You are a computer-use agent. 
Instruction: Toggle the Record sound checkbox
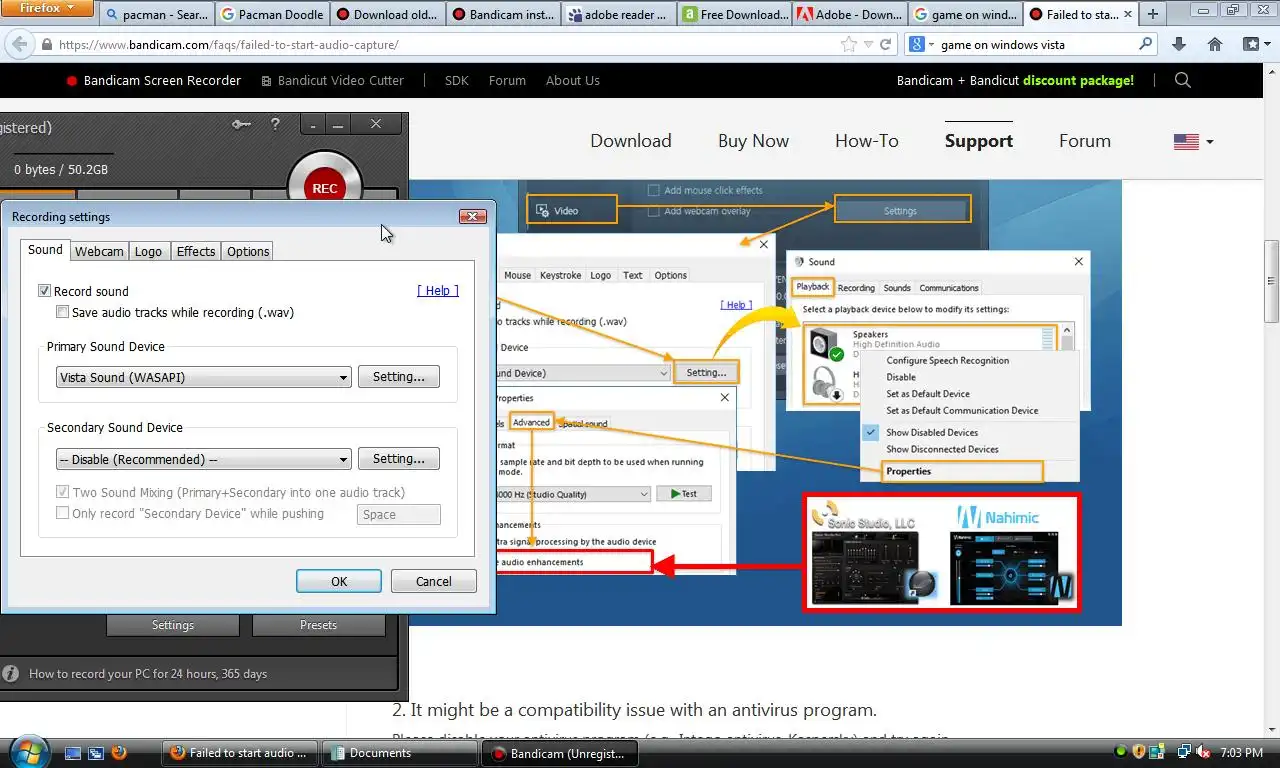44,291
